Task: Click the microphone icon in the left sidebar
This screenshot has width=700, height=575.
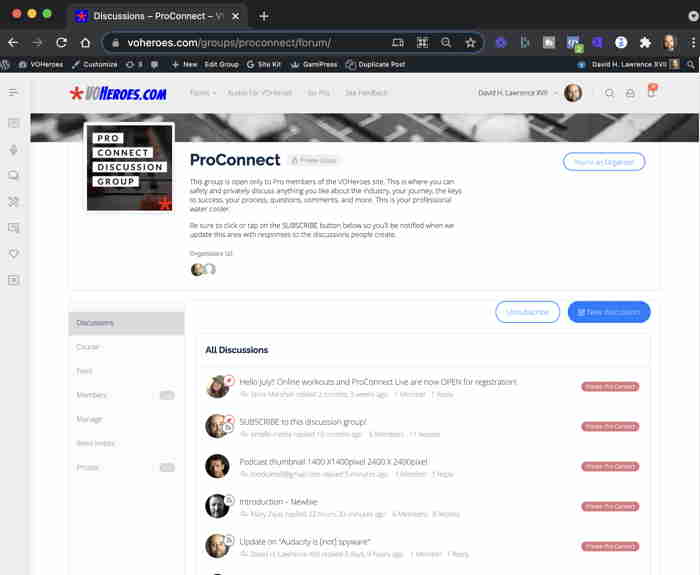Action: click(14, 150)
